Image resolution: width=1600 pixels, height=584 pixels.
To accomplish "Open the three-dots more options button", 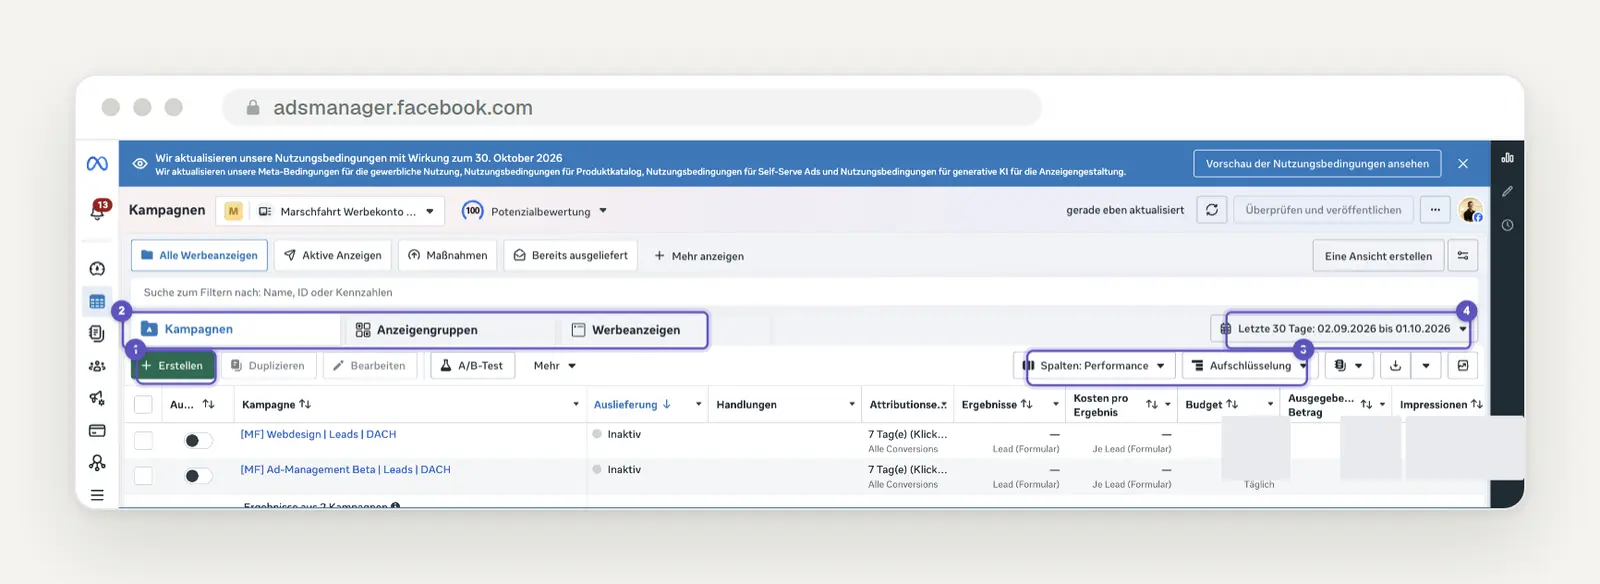I will tap(1435, 210).
